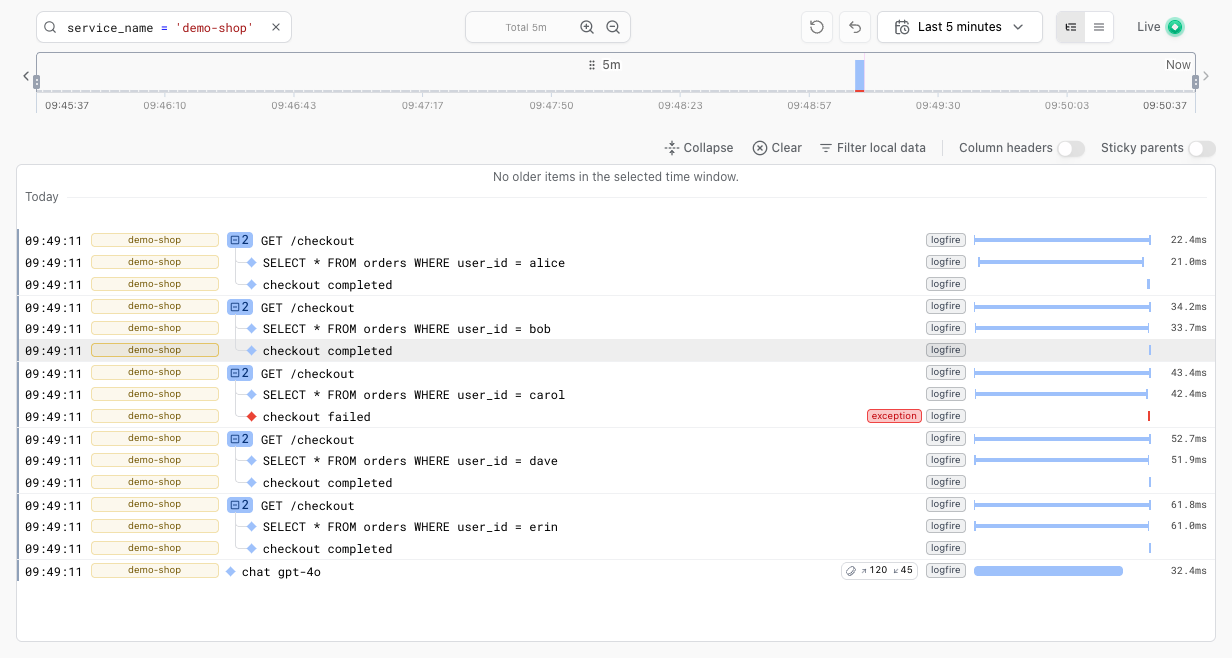The image size is (1232, 658).
Task: Open the chat gpt-4o span row
Action: coord(616,571)
